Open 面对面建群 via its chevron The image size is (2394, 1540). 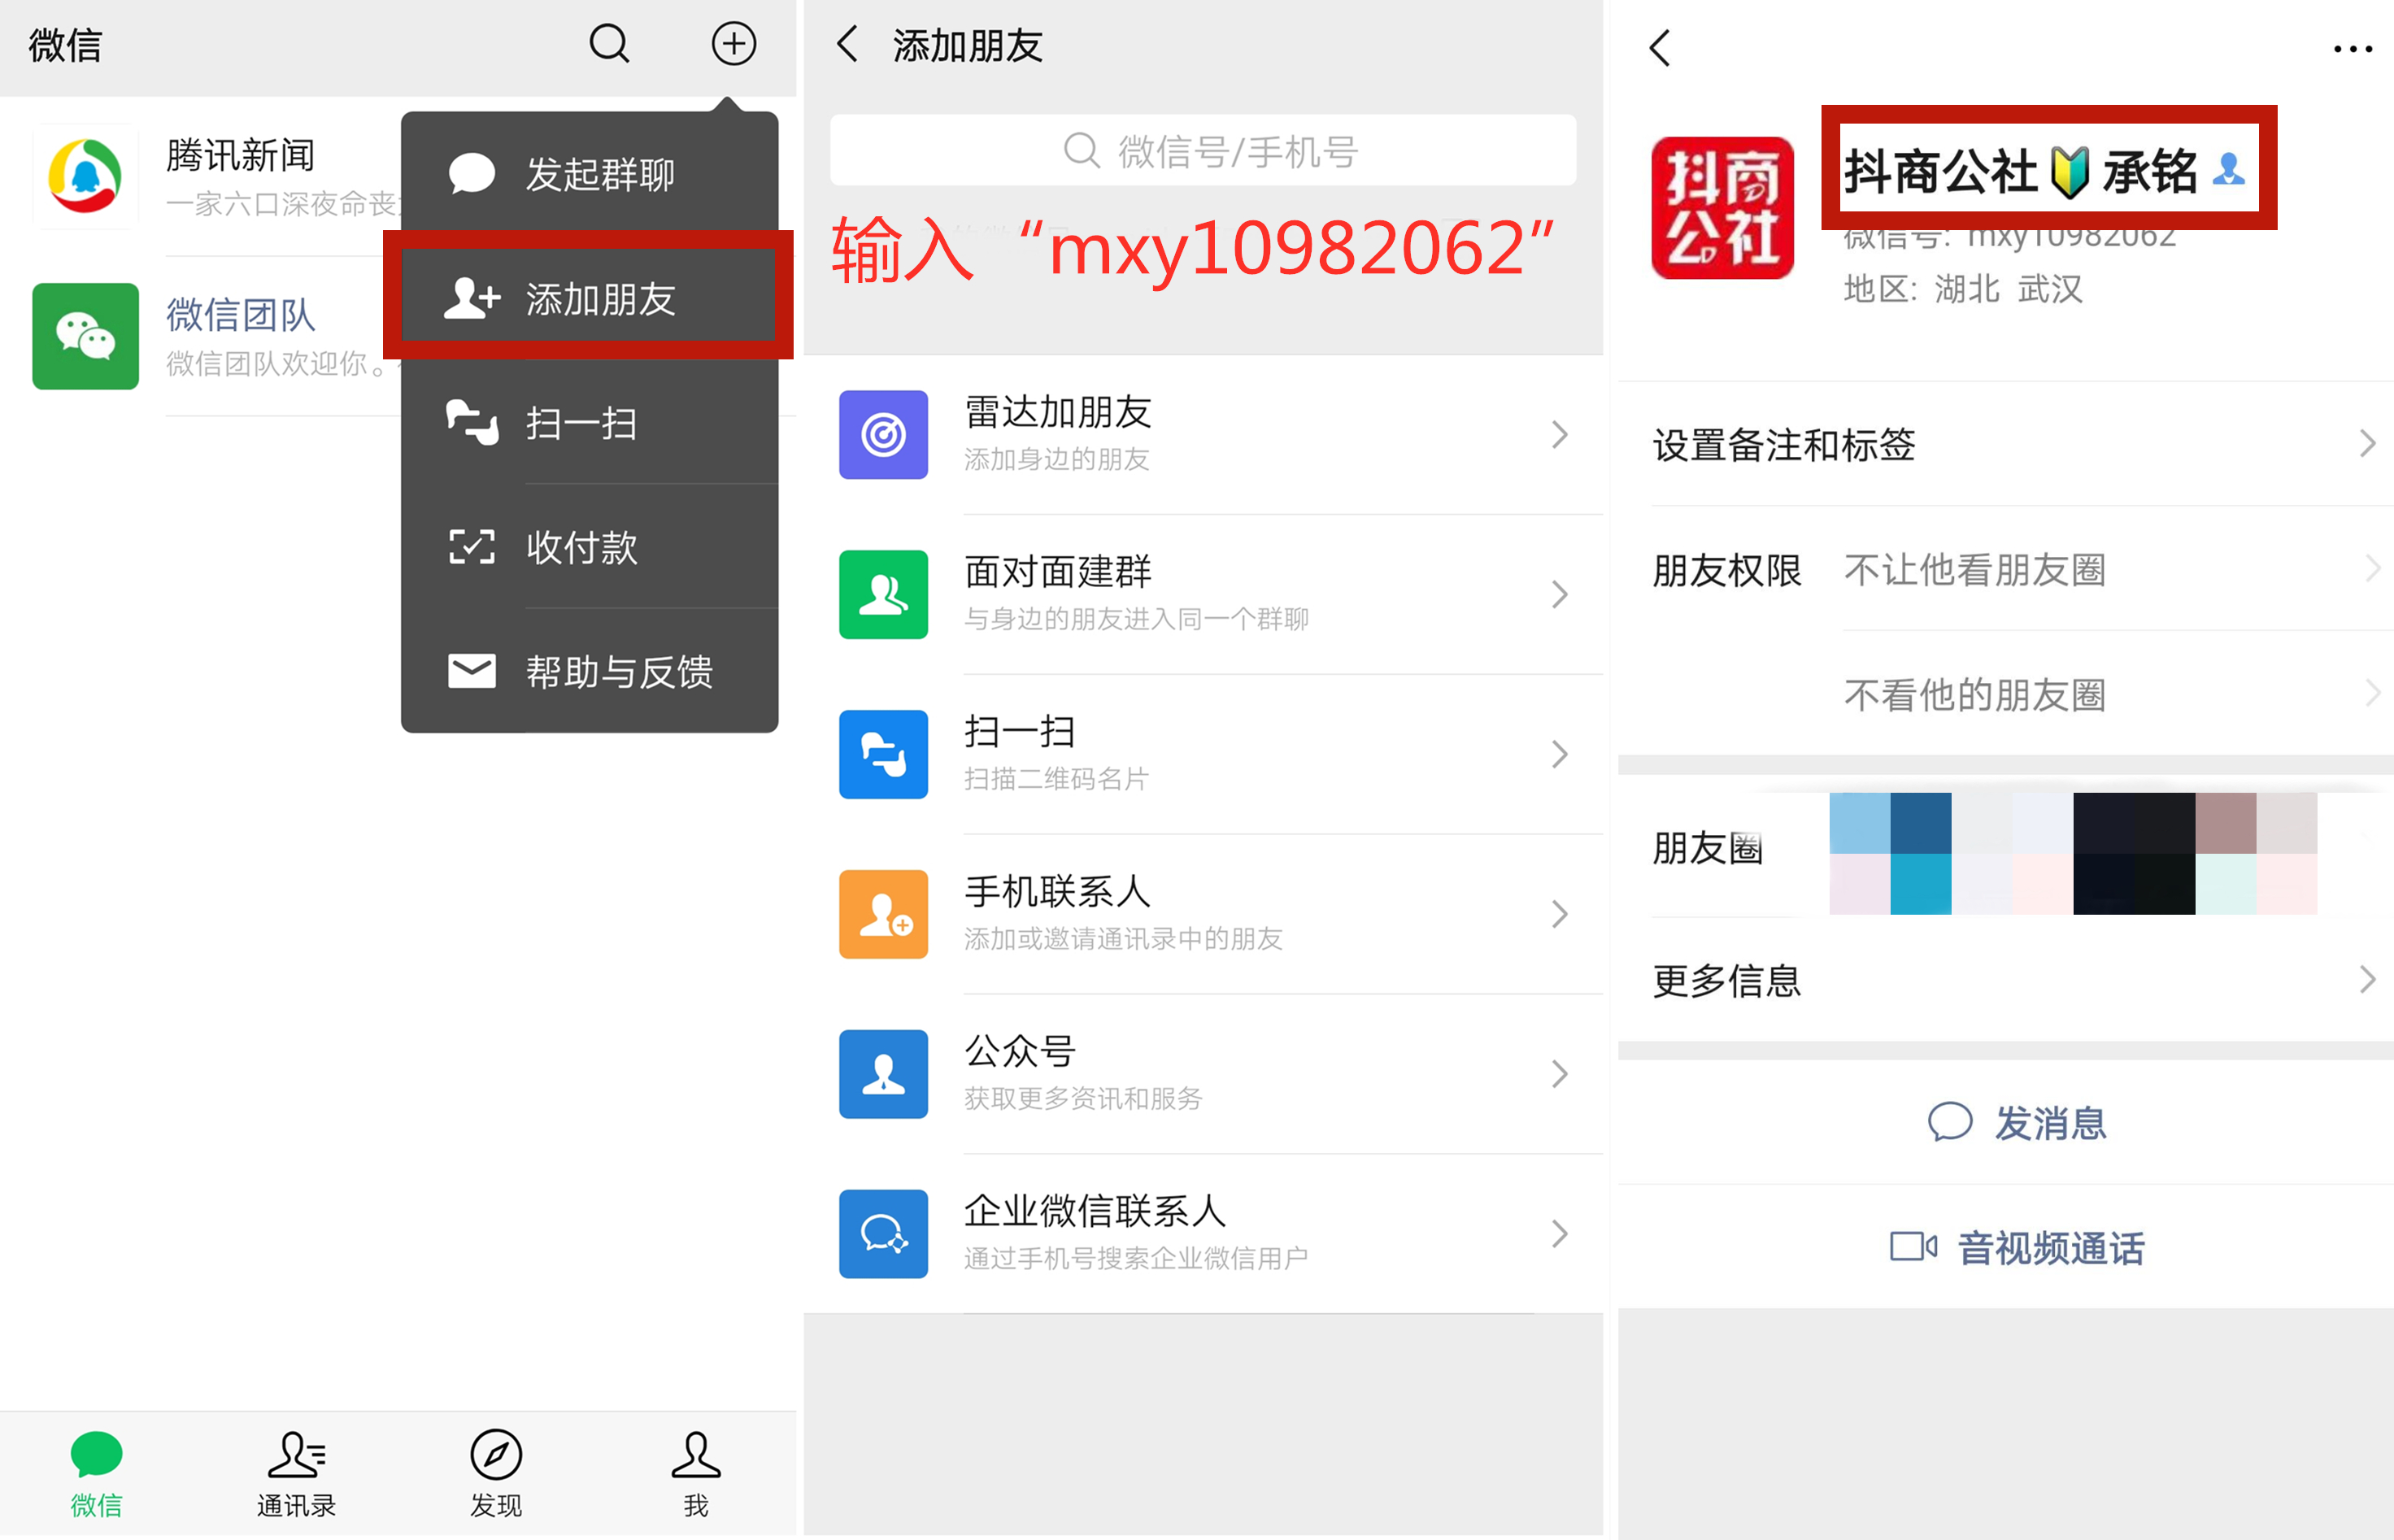click(x=1559, y=595)
